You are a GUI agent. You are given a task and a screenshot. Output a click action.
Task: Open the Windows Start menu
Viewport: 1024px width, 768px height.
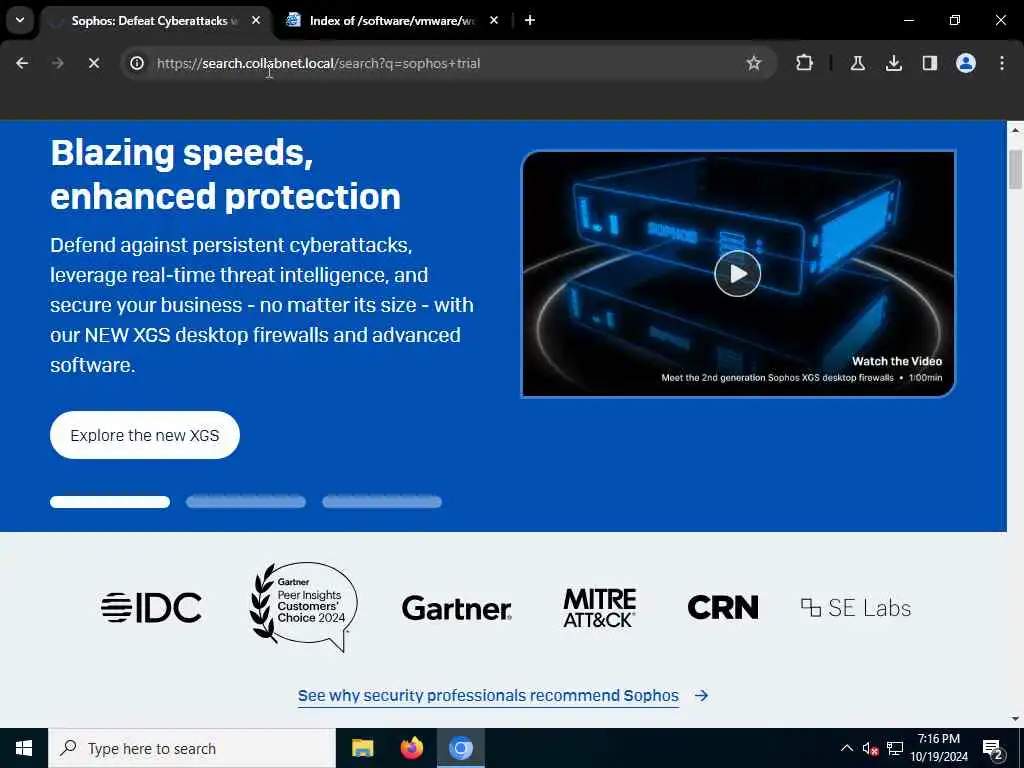click(x=24, y=748)
